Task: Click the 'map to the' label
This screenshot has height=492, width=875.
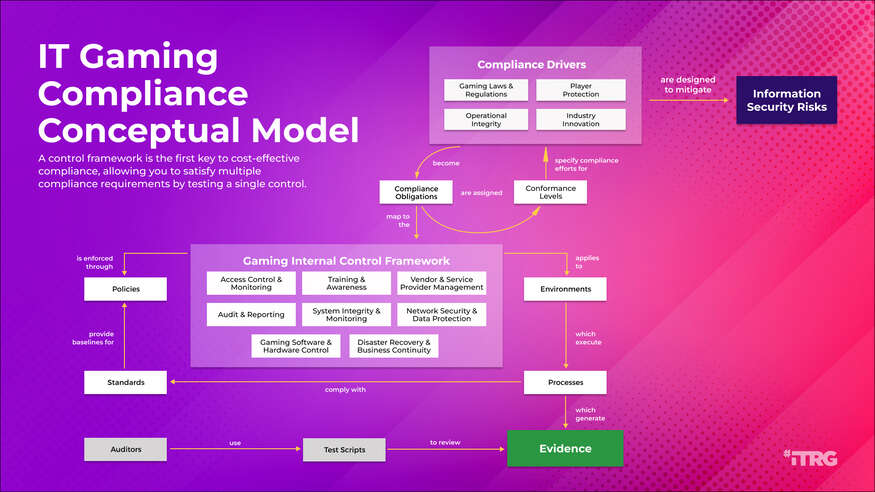Action: pyautogui.click(x=398, y=220)
